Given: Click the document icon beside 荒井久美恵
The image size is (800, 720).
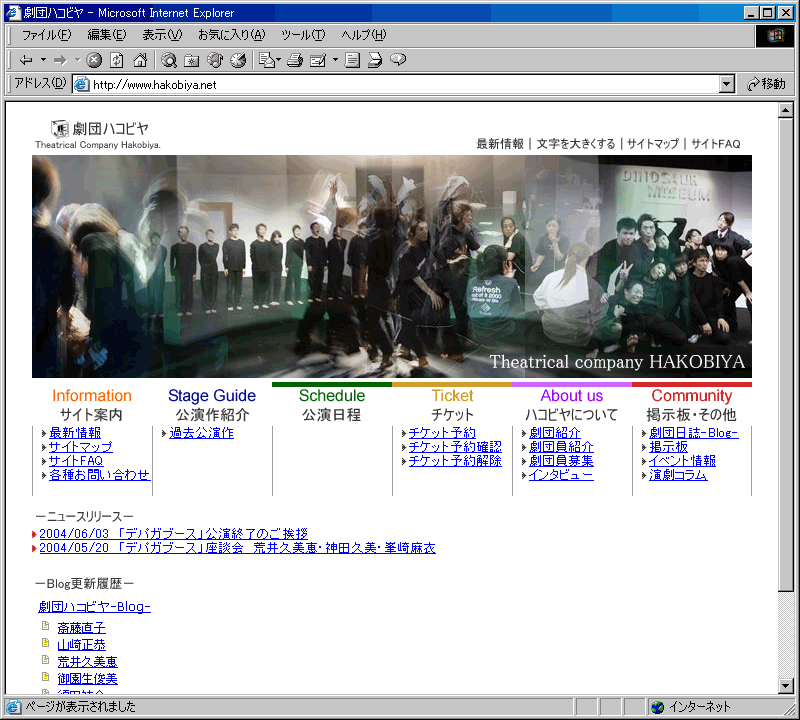Looking at the screenshot, I should 46,660.
